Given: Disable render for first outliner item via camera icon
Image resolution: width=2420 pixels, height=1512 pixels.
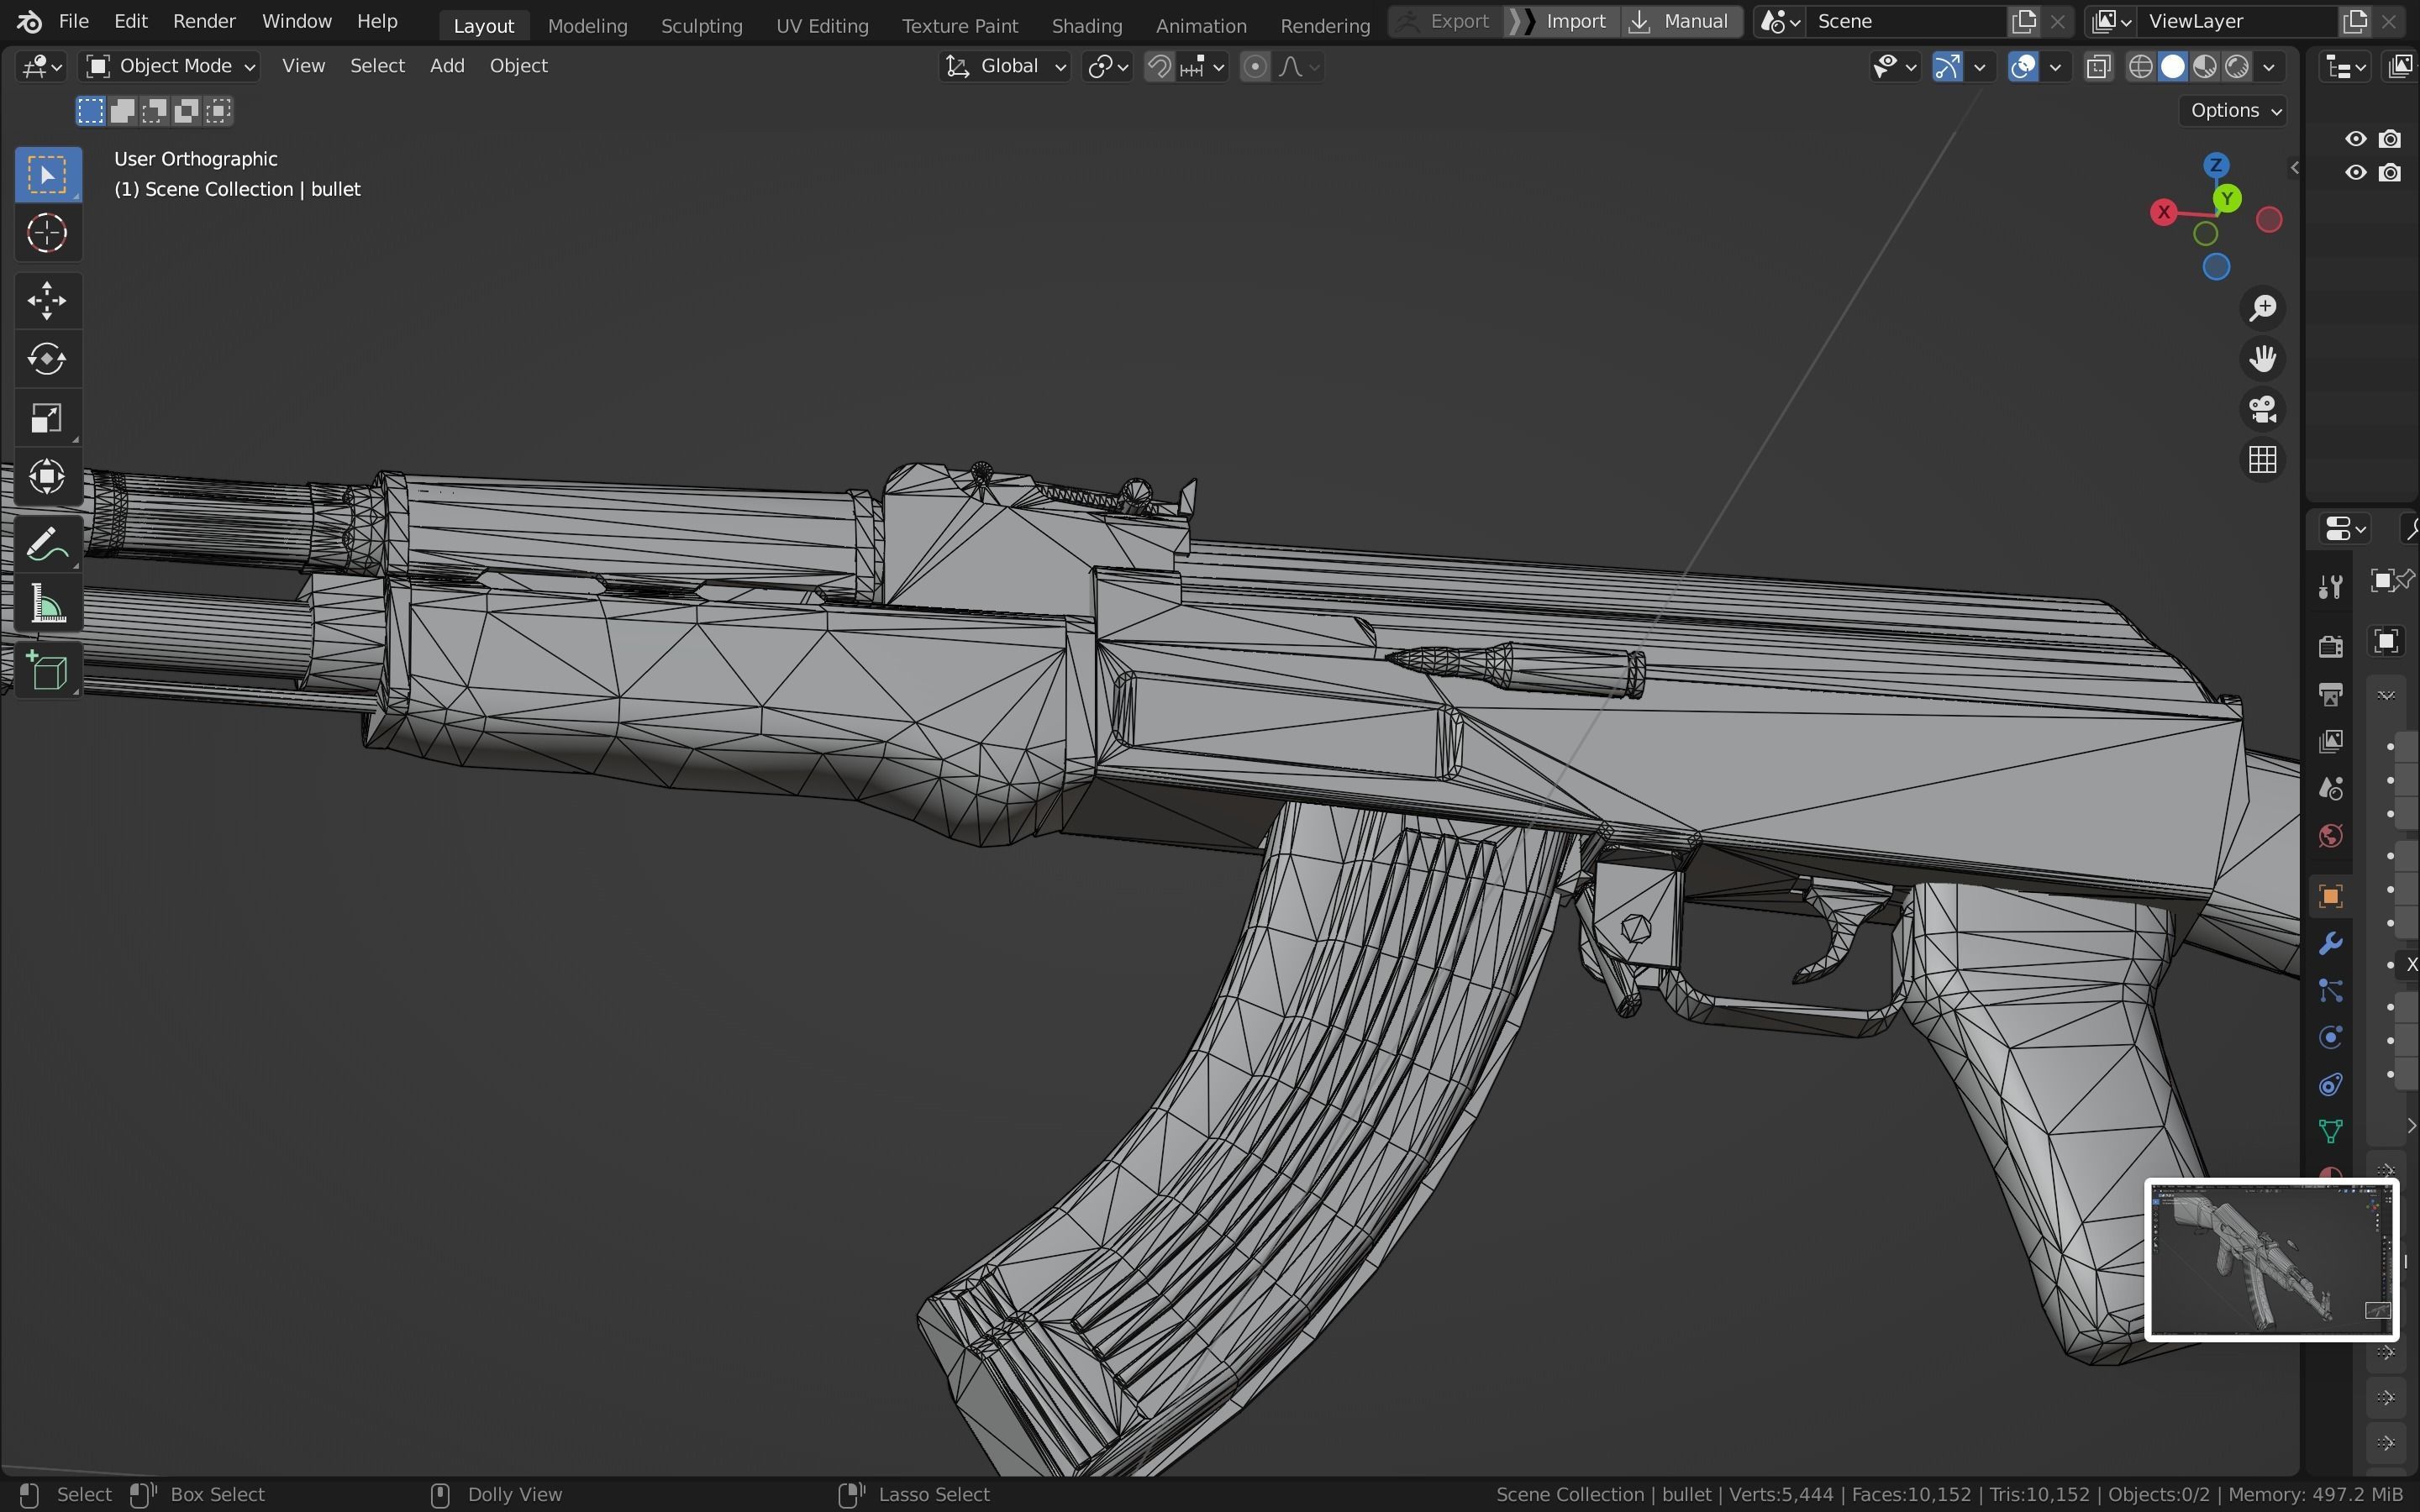Looking at the screenshot, I should [x=2390, y=139].
